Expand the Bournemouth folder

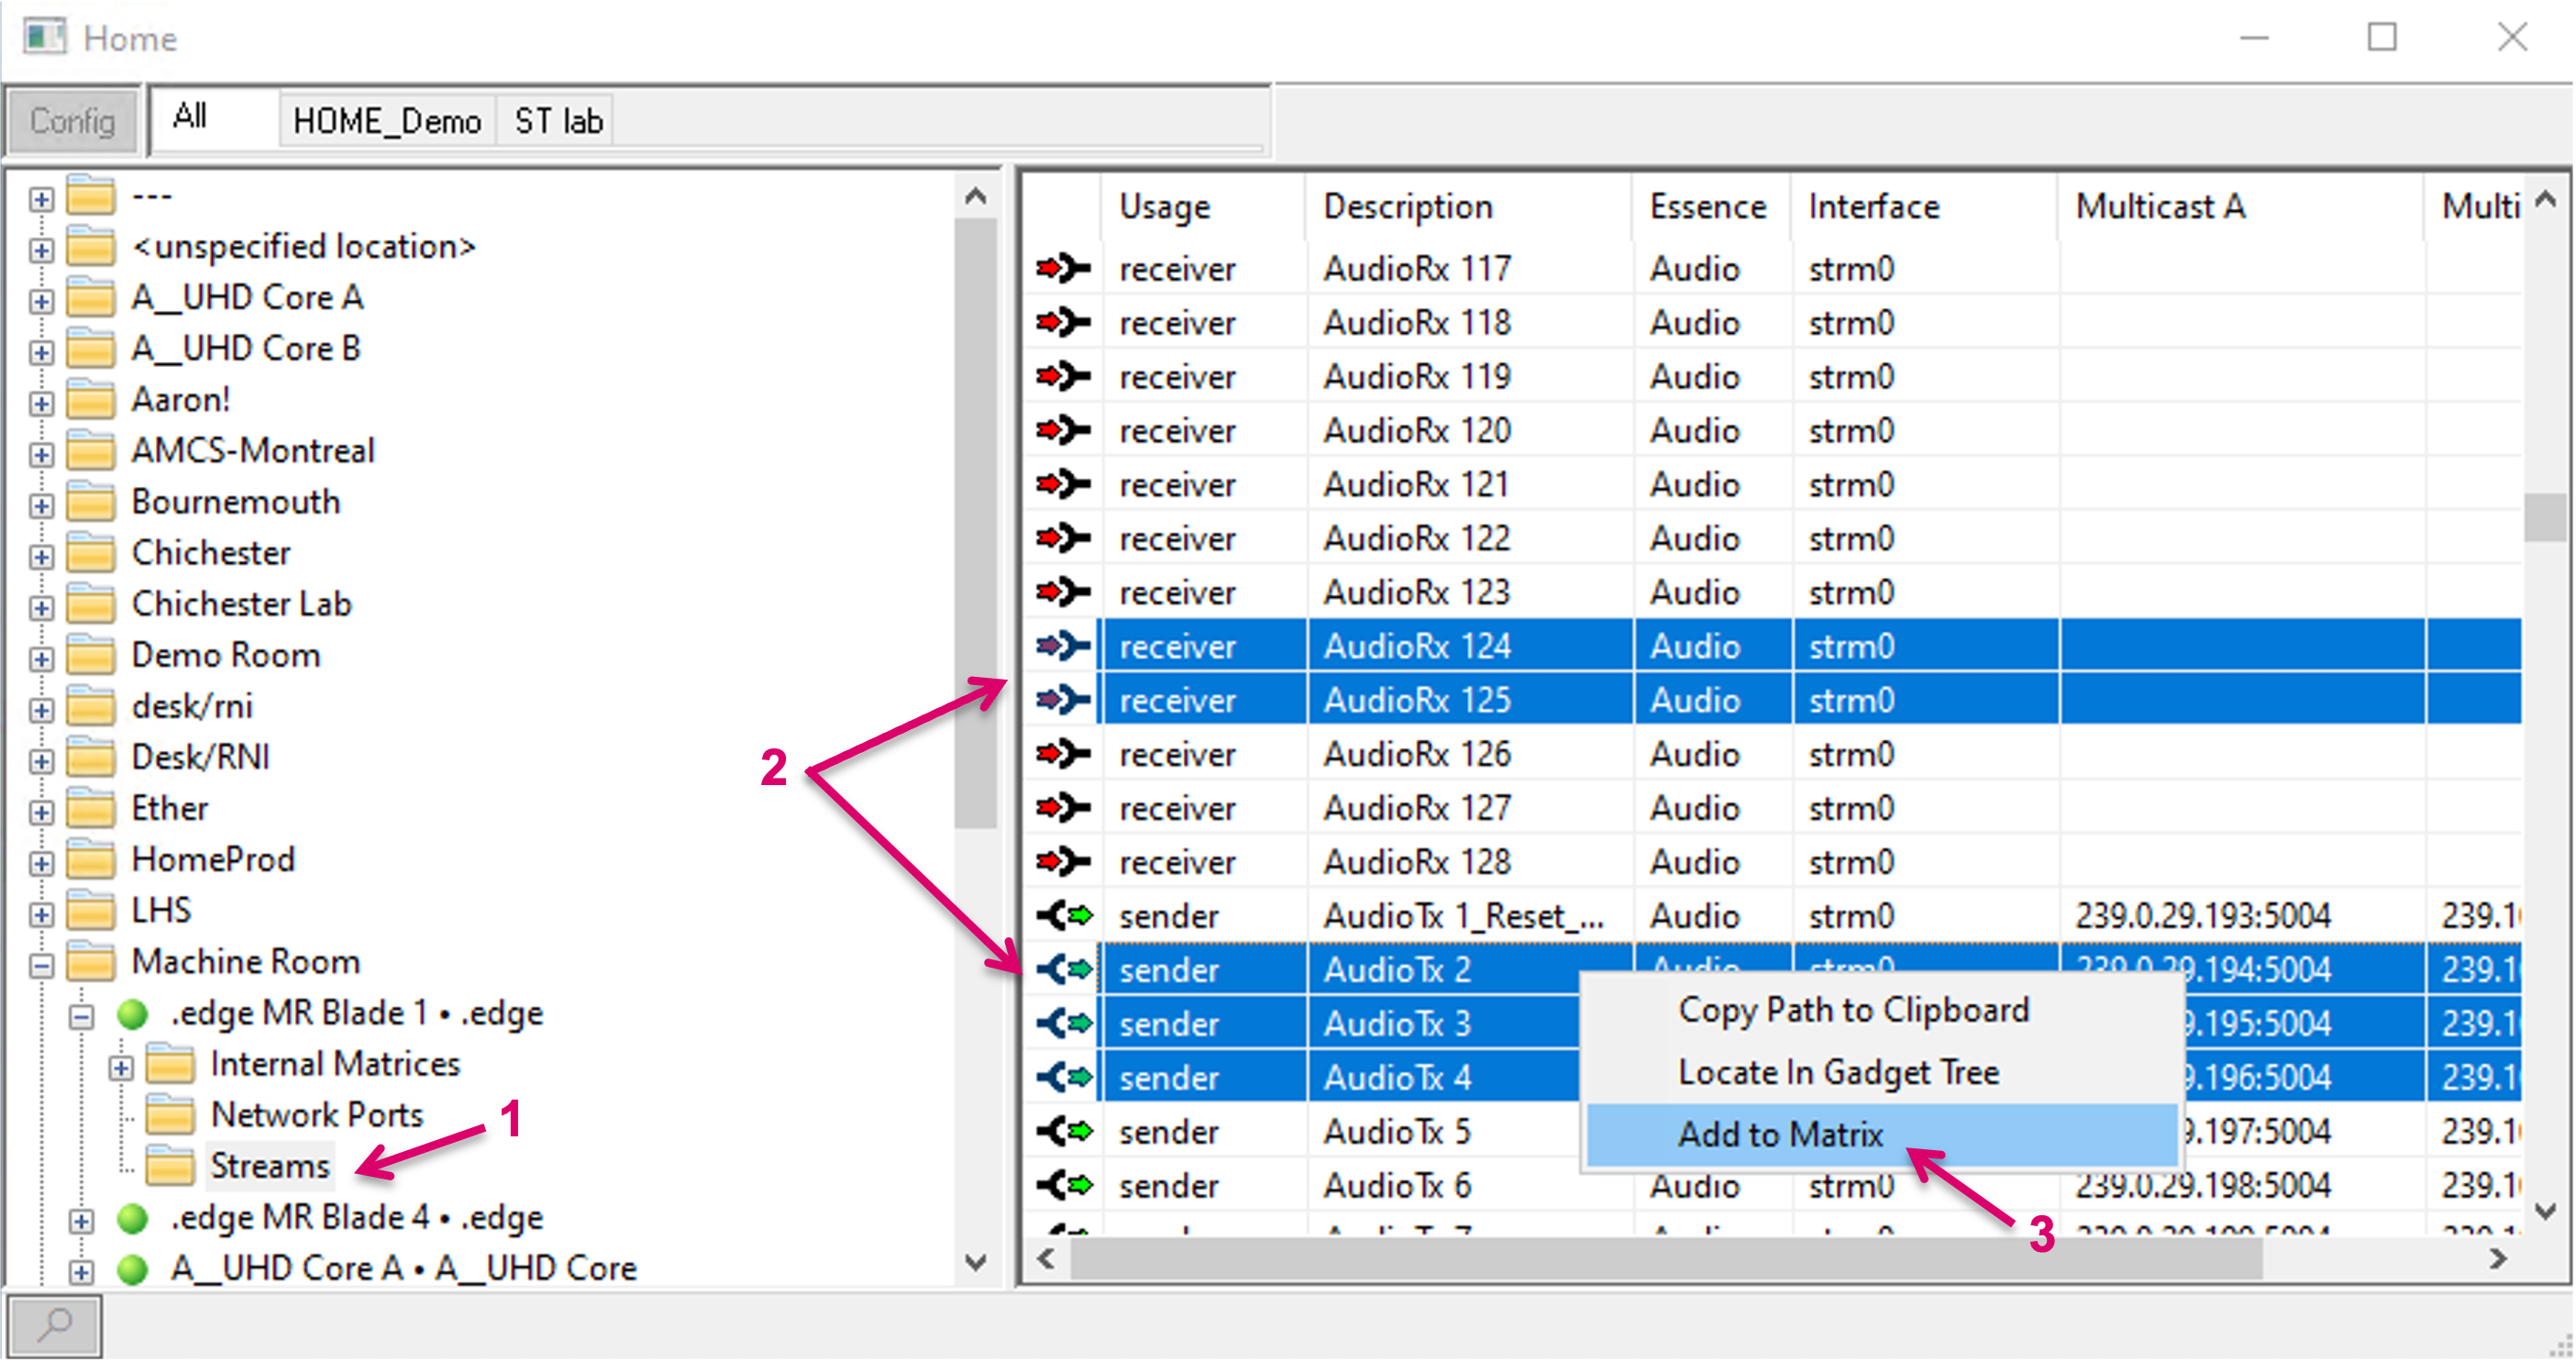[41, 505]
